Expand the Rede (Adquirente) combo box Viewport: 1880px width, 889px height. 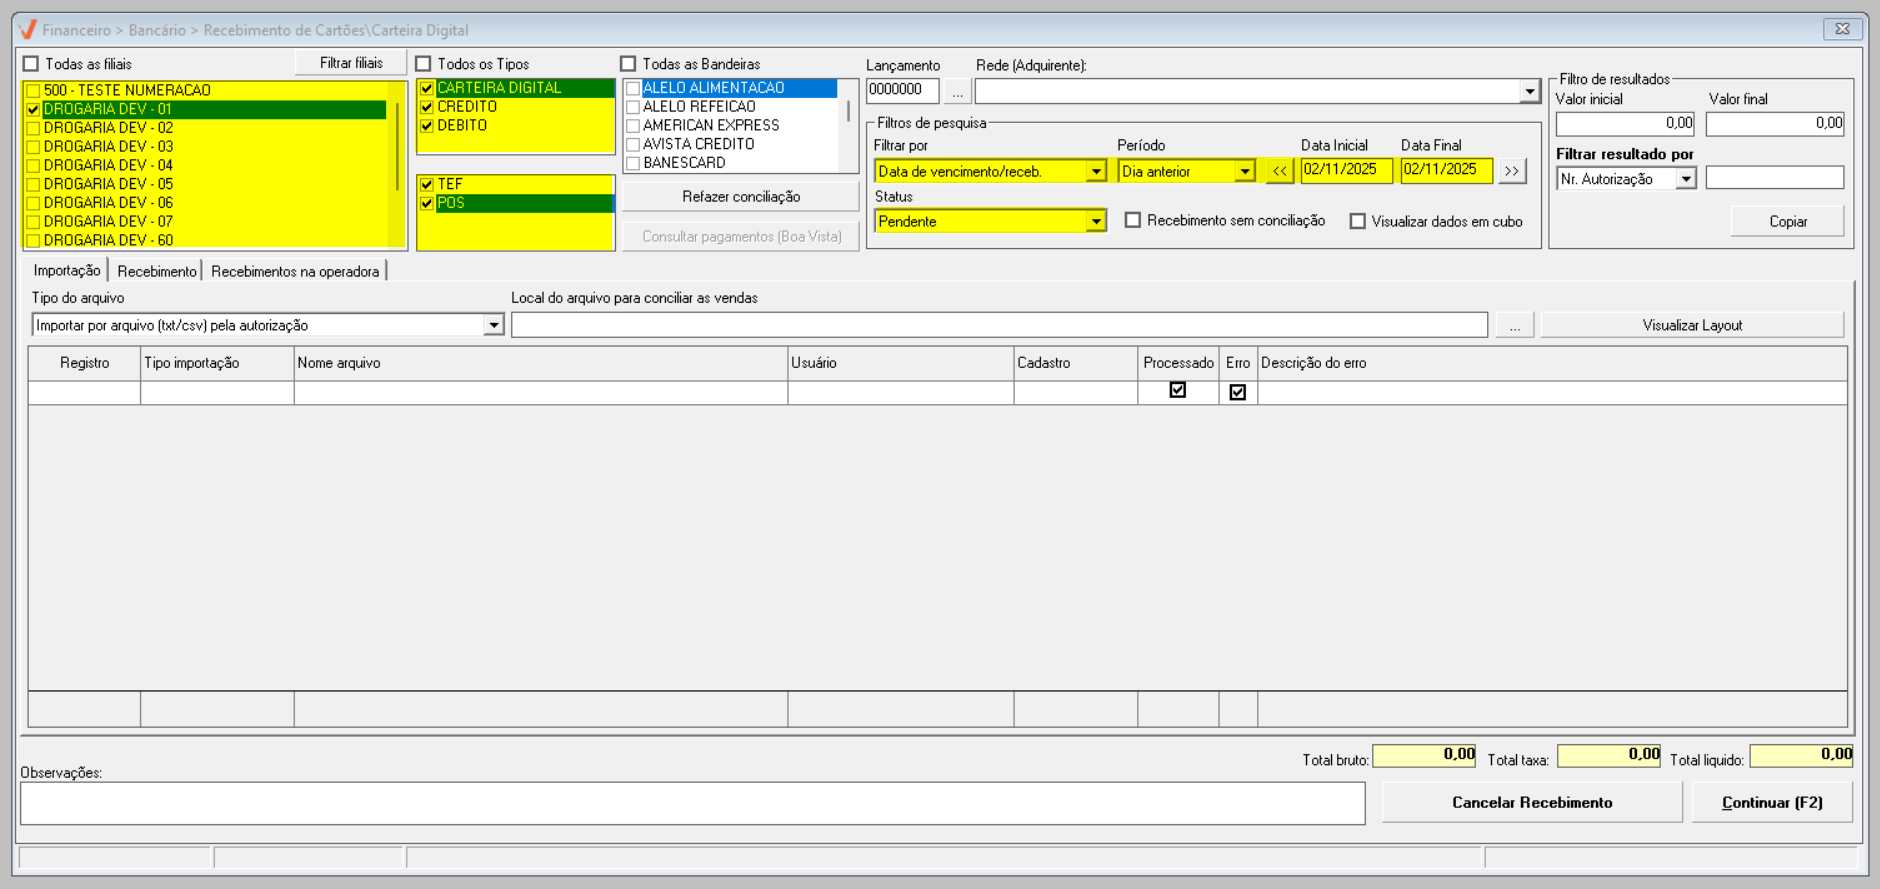point(1529,91)
